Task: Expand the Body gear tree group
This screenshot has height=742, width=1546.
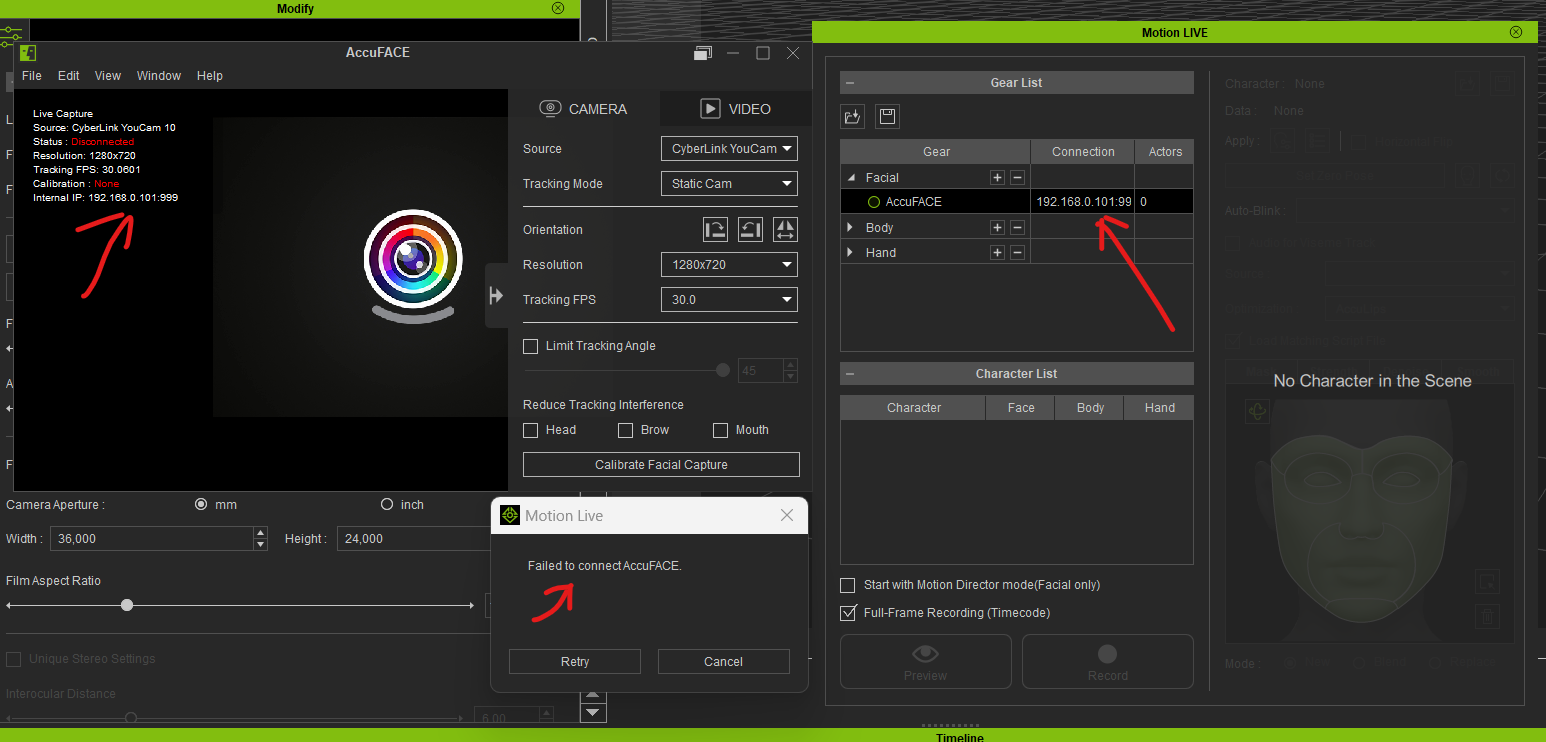Action: pos(852,228)
